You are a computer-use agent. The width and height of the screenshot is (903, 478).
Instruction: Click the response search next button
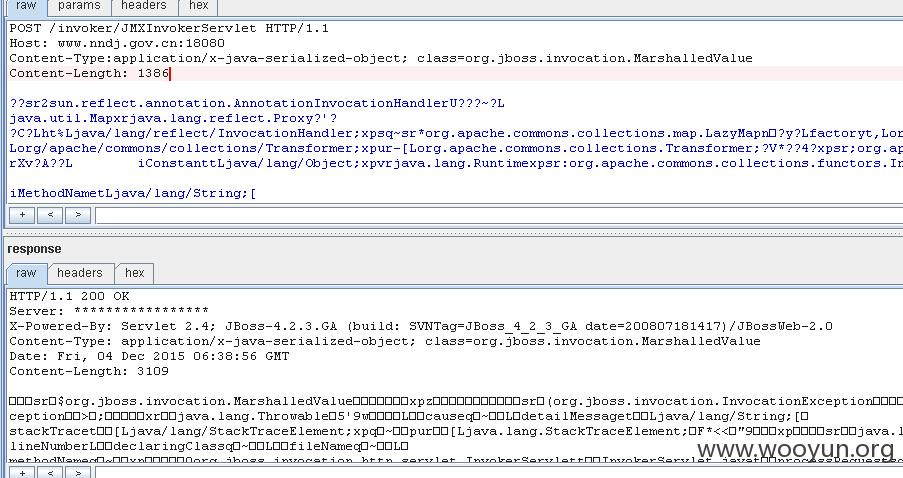[x=78, y=473]
